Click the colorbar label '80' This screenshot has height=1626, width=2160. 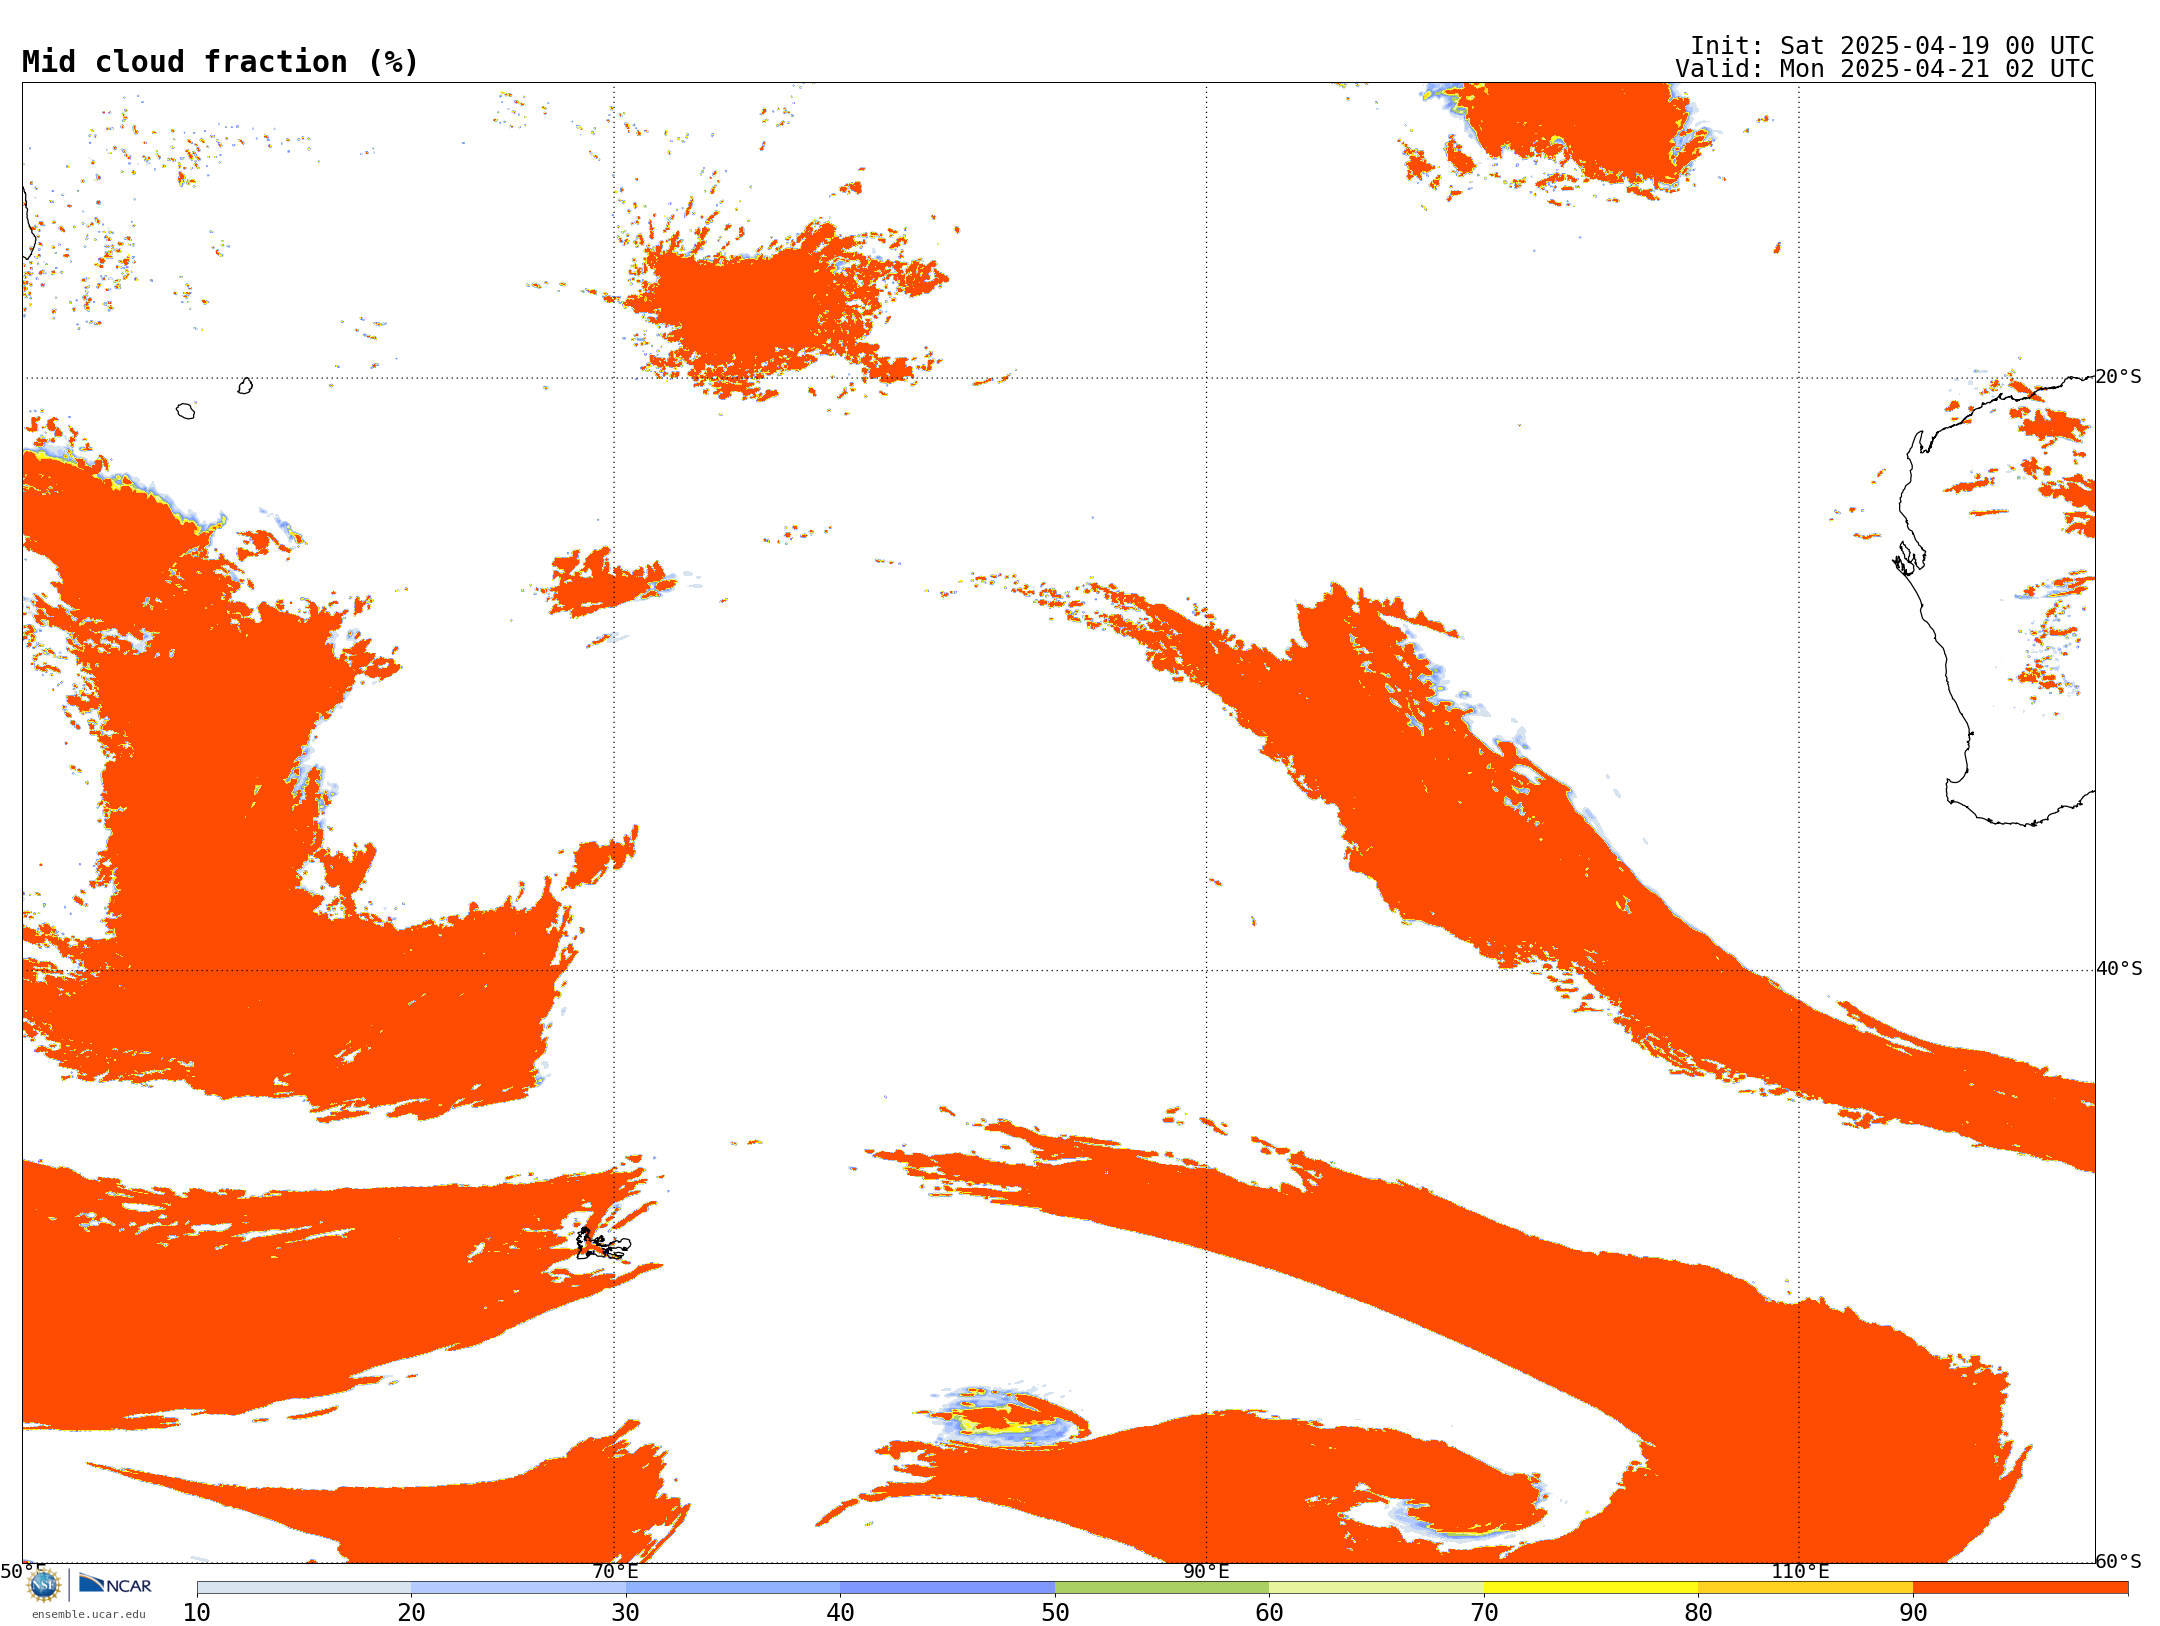pos(1698,1613)
